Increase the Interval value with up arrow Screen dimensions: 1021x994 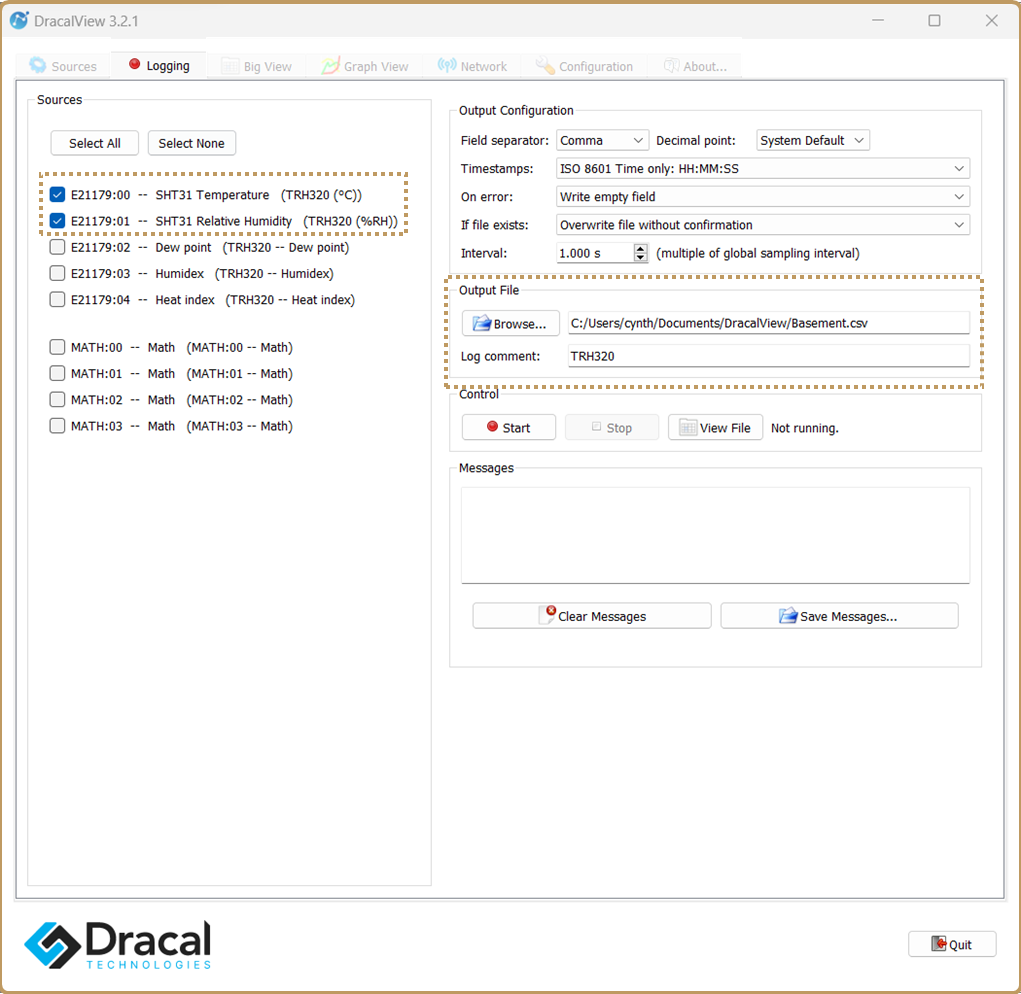(x=641, y=248)
